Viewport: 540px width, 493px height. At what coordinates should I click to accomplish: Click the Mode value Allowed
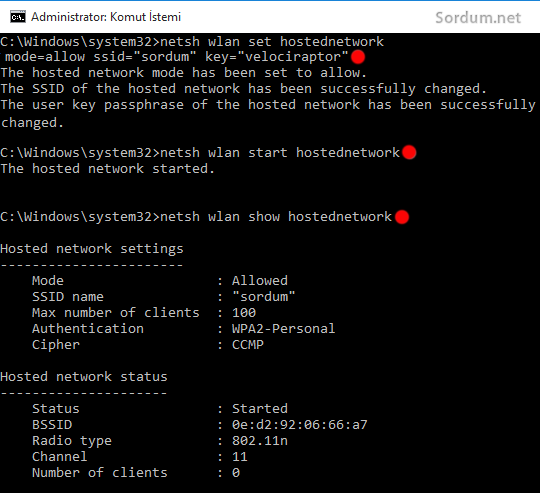[260, 281]
